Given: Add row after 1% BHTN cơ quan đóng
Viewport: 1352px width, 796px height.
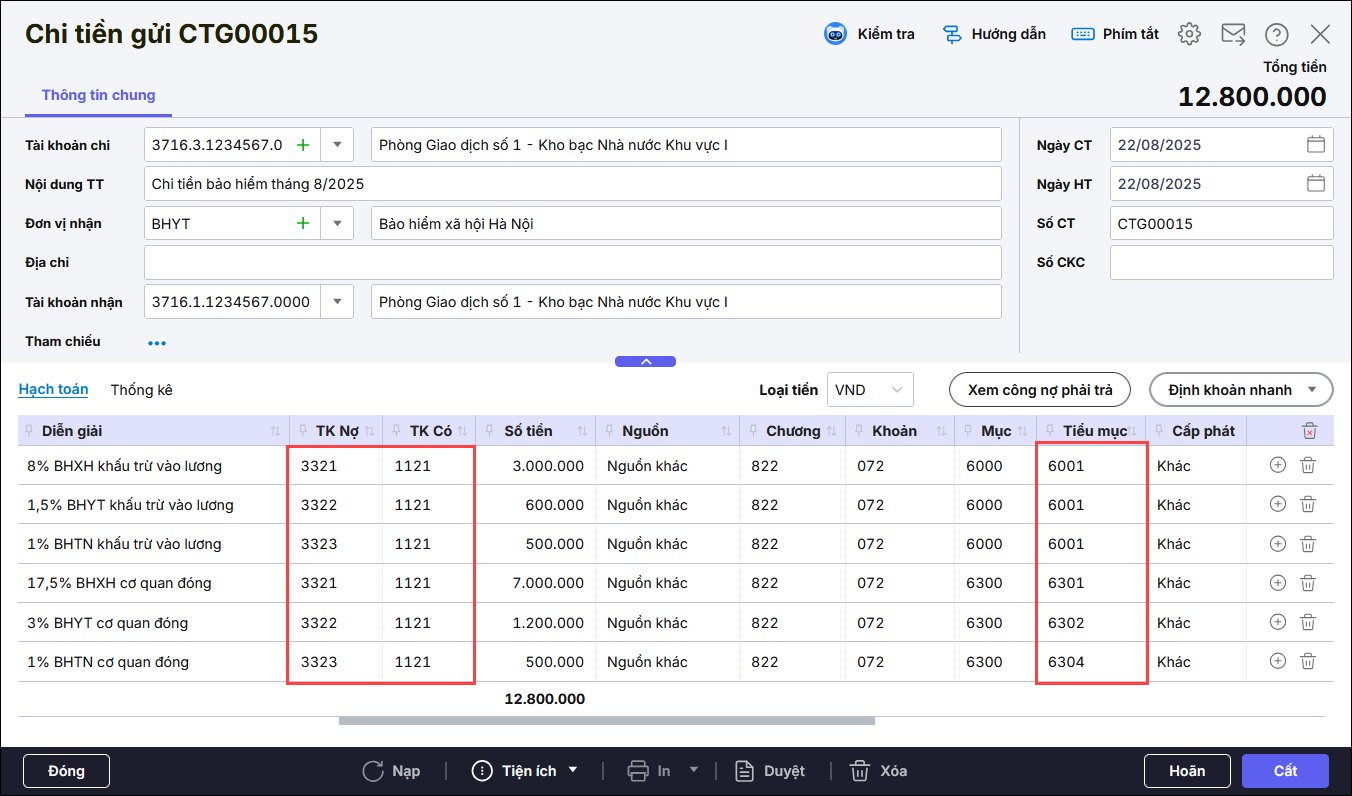Looking at the screenshot, I should [1277, 661].
